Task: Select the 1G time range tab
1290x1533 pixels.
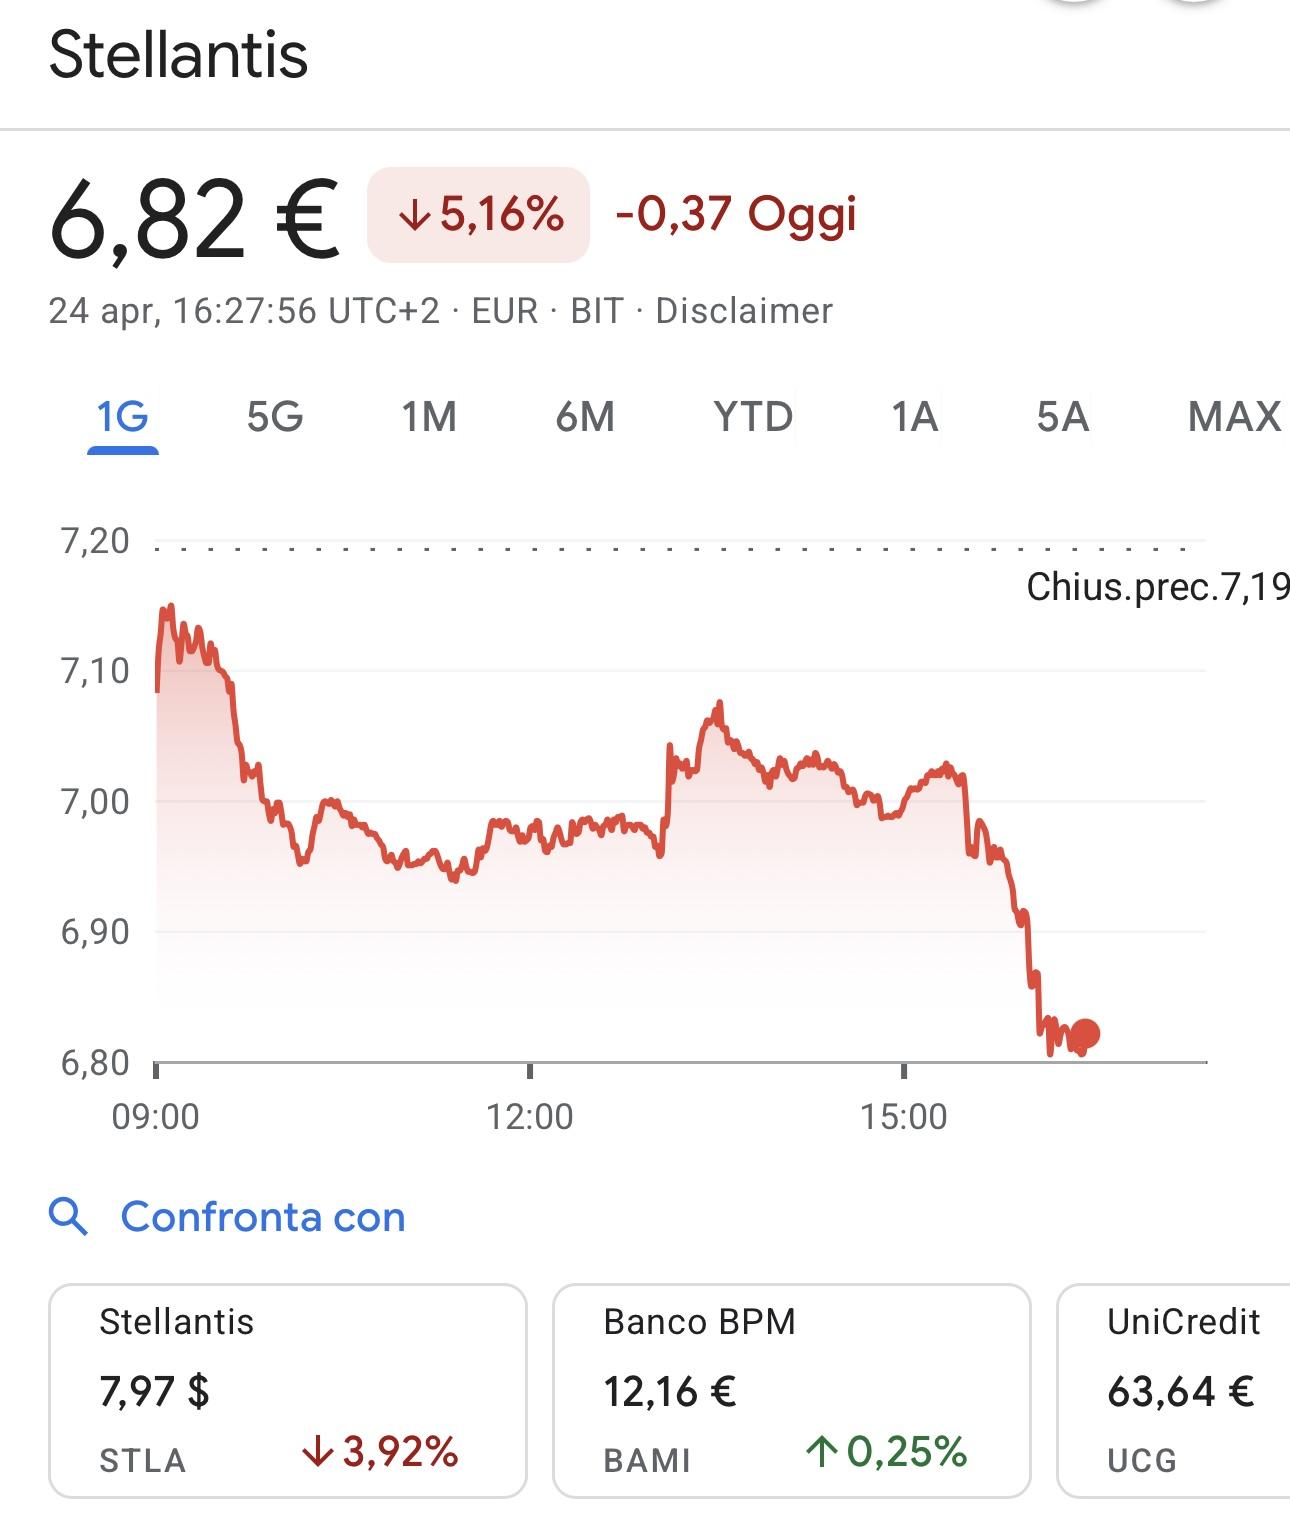Action: click(123, 416)
